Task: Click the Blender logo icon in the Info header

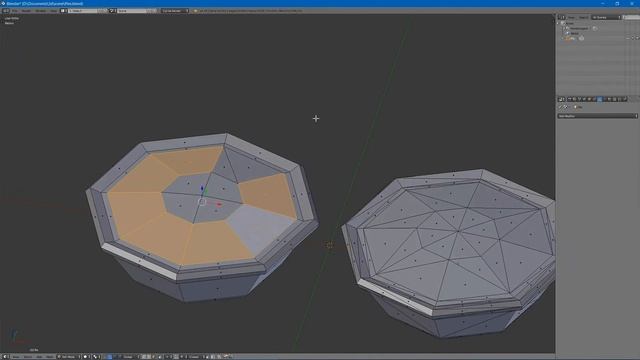Action: tap(195, 11)
